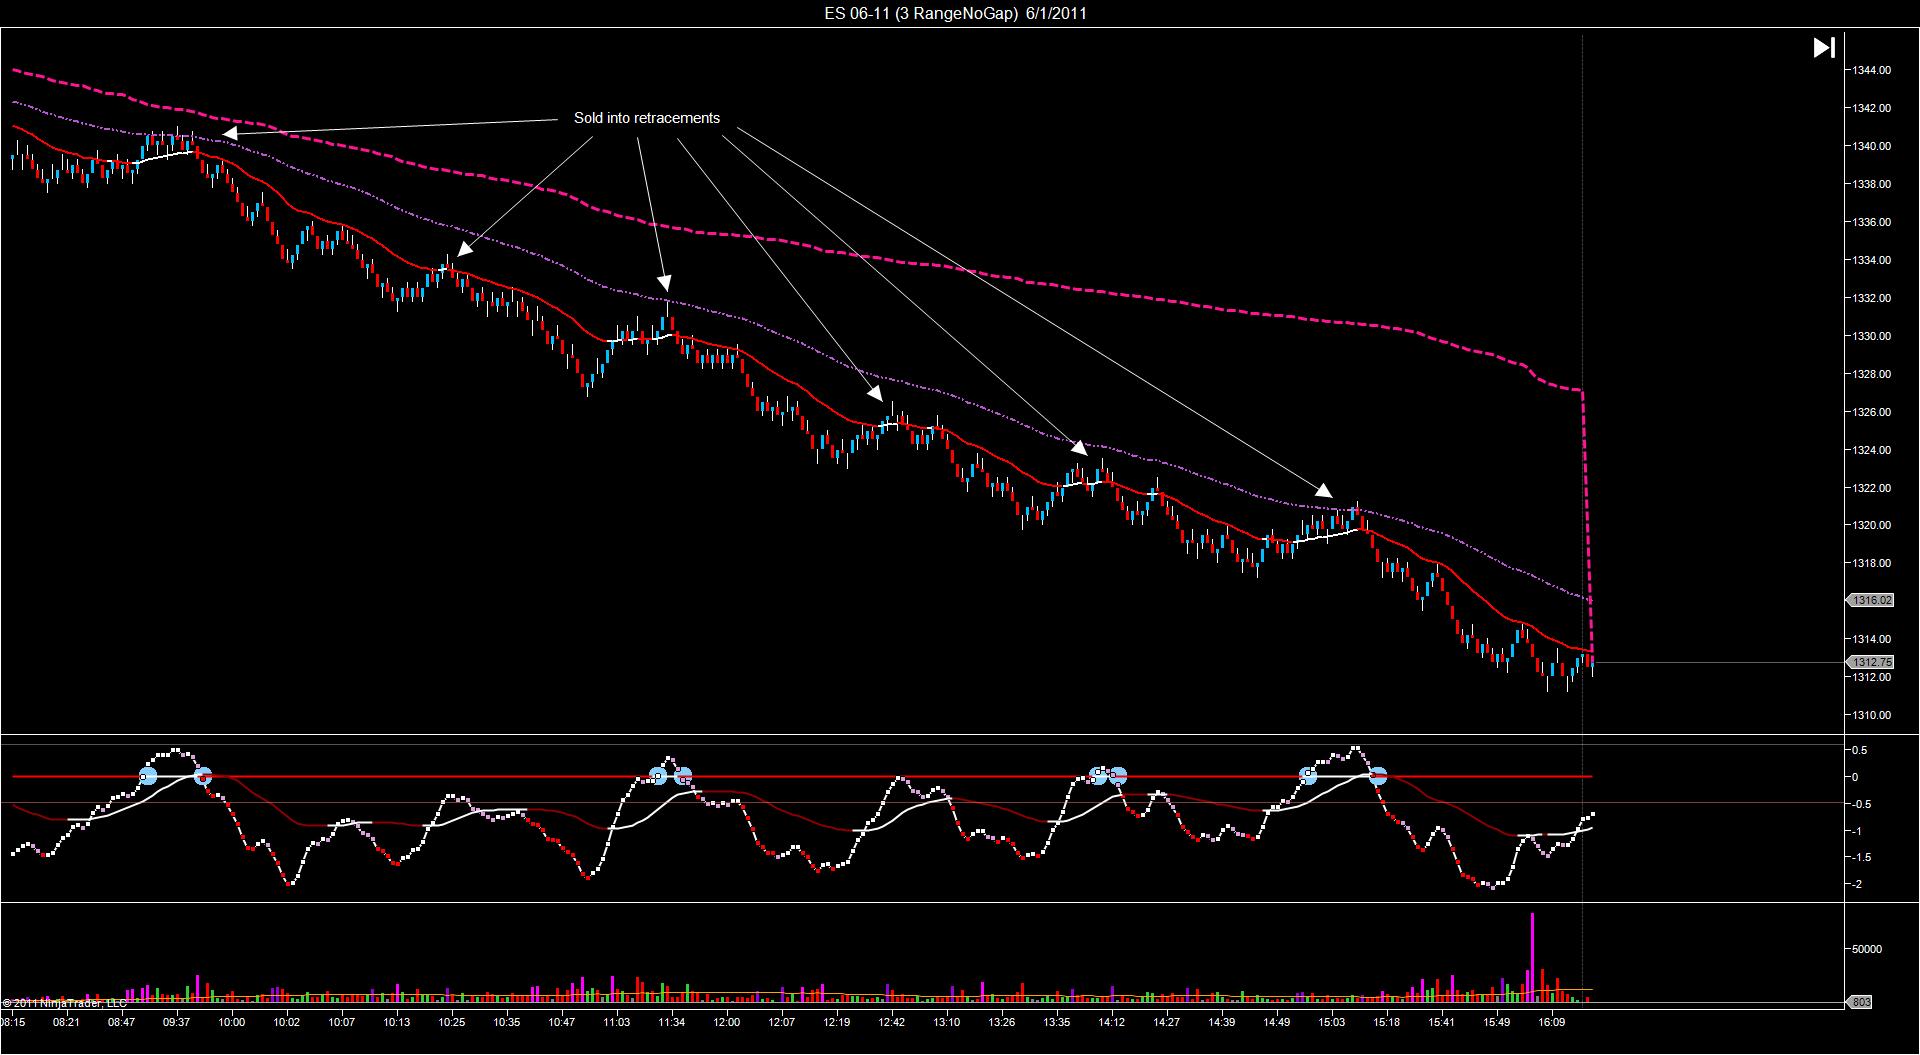This screenshot has height=1055, width=1920.
Task: Click the 13:35 time axis label
Action: [1056, 1022]
